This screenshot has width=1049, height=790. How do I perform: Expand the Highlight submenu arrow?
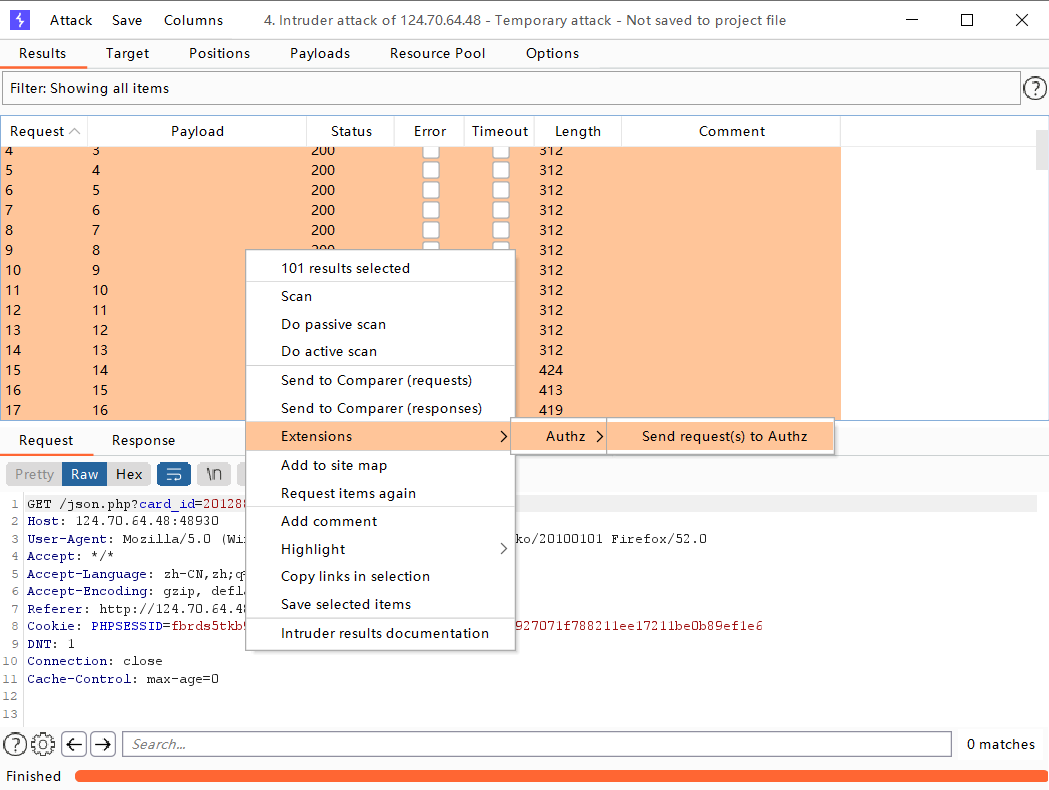click(503, 549)
